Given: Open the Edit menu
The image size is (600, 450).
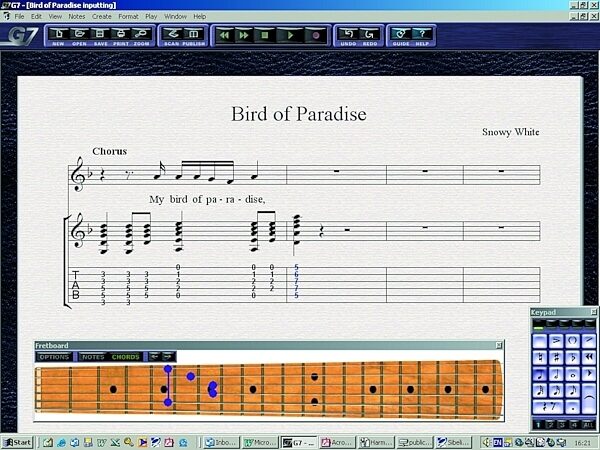Looking at the screenshot, I should pyautogui.click(x=36, y=16).
